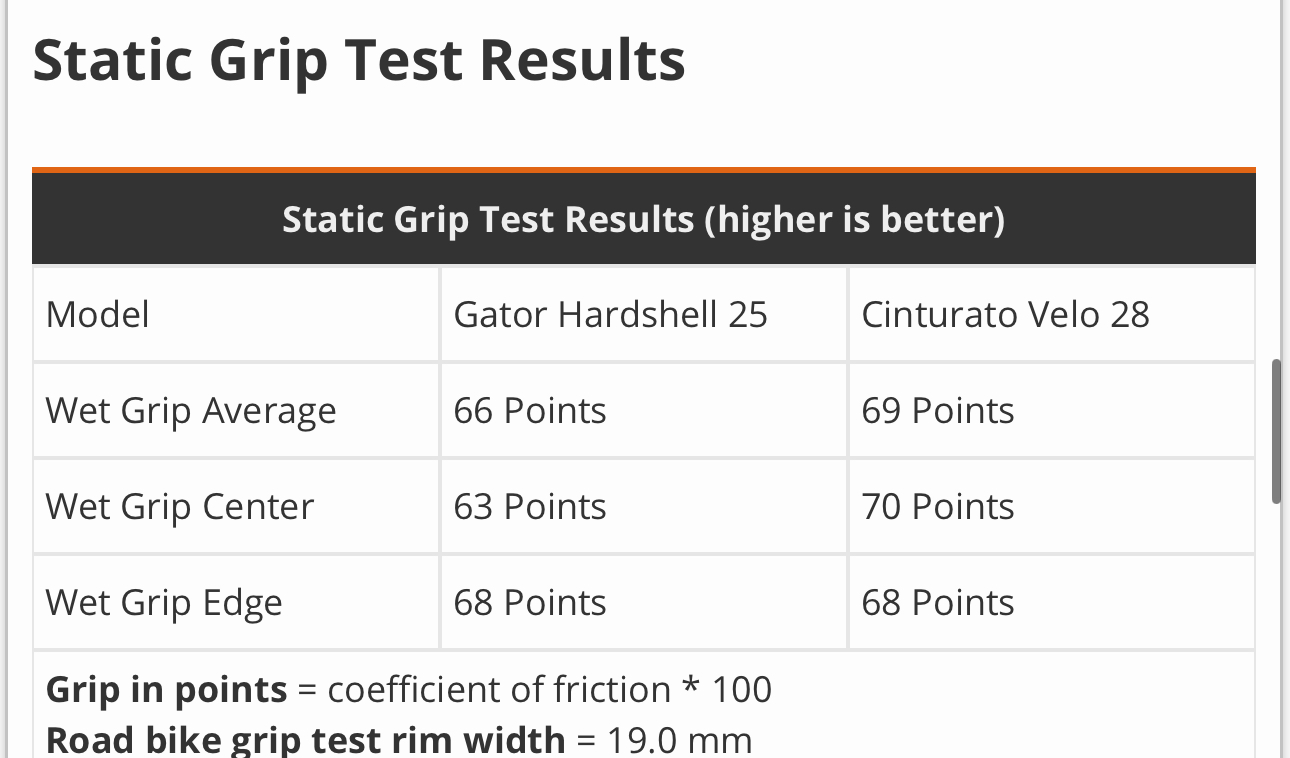Click the bold 'Grip in points' label

167,690
